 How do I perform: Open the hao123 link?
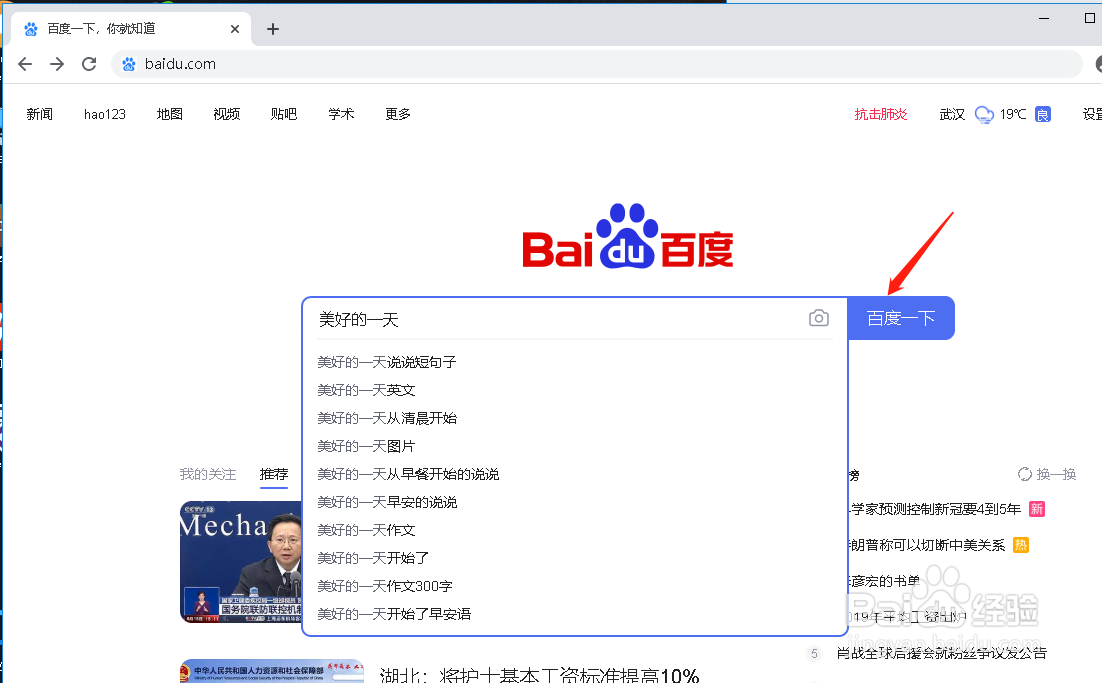pos(105,114)
